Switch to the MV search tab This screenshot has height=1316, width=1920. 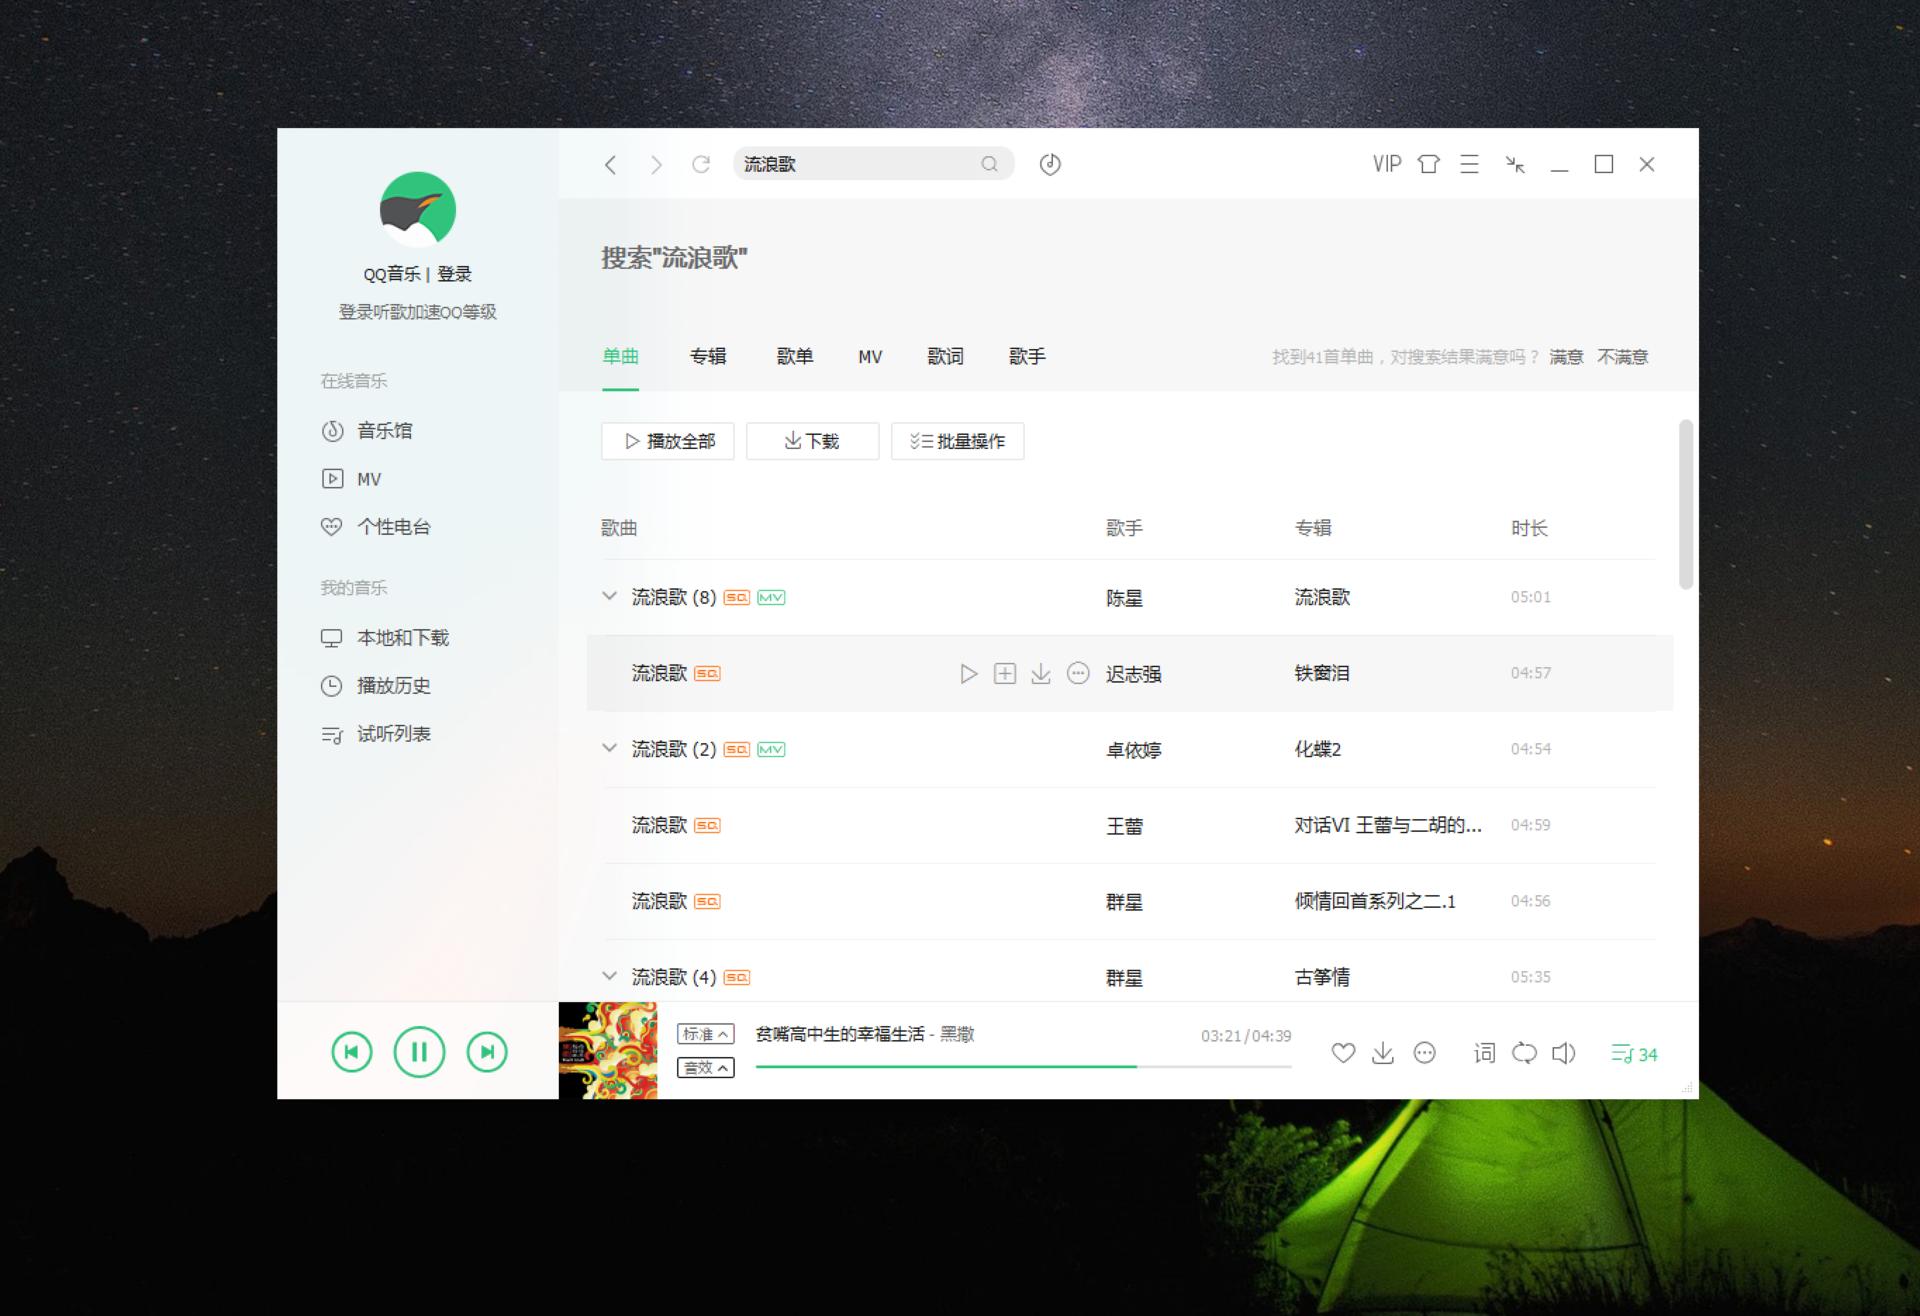click(x=869, y=356)
